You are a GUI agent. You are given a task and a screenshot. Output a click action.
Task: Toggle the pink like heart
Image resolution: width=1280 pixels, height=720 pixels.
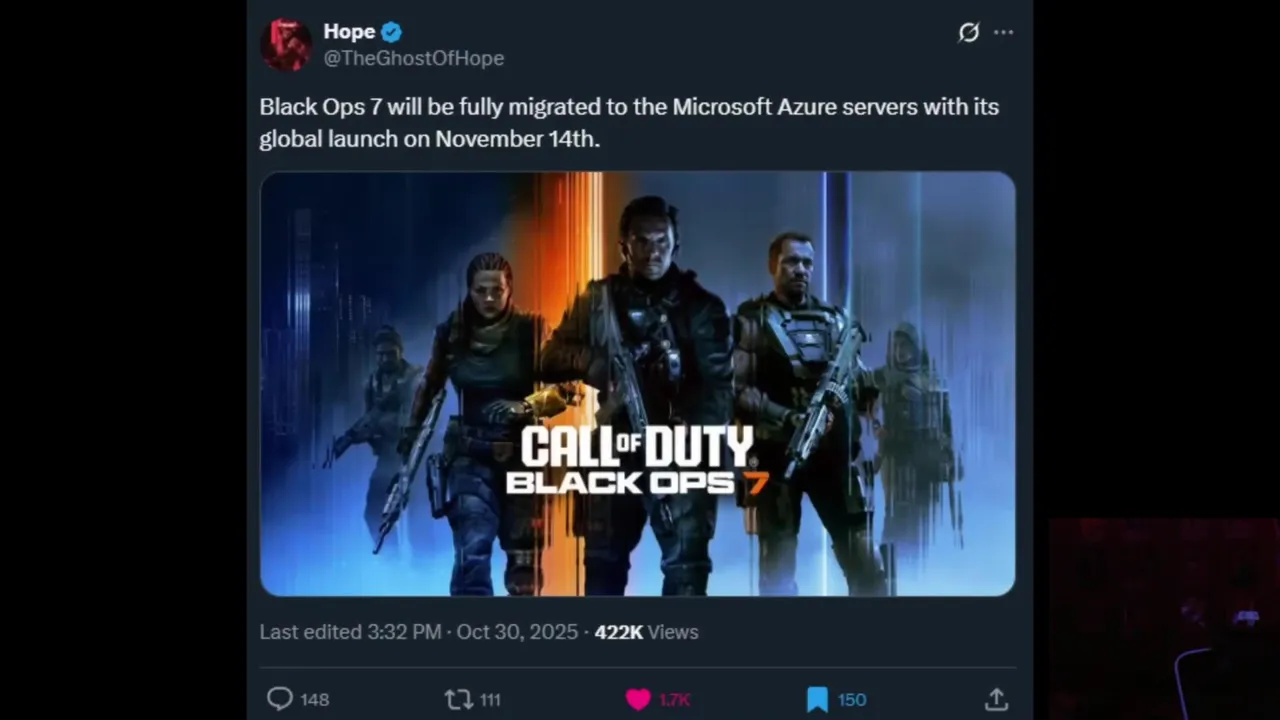[638, 699]
